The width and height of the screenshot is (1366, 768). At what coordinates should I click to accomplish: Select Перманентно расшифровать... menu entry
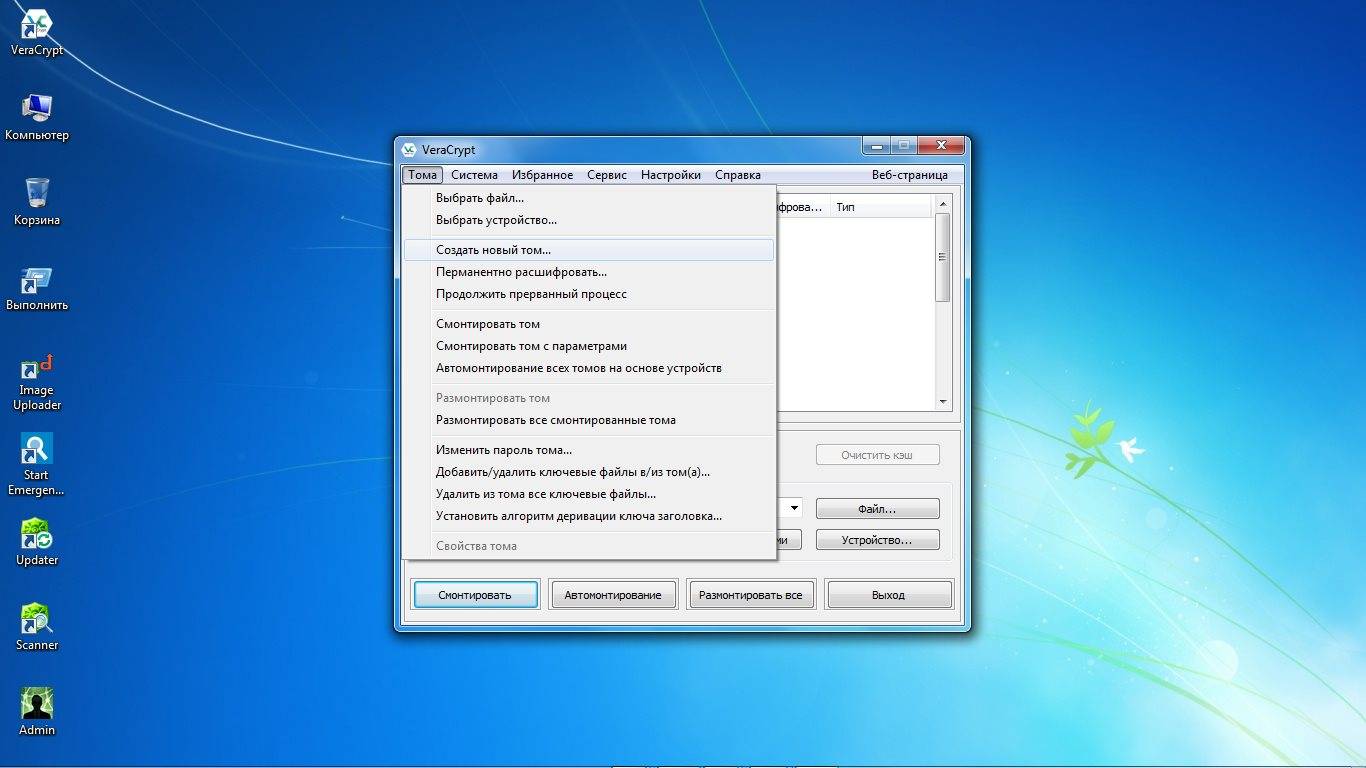(589, 272)
